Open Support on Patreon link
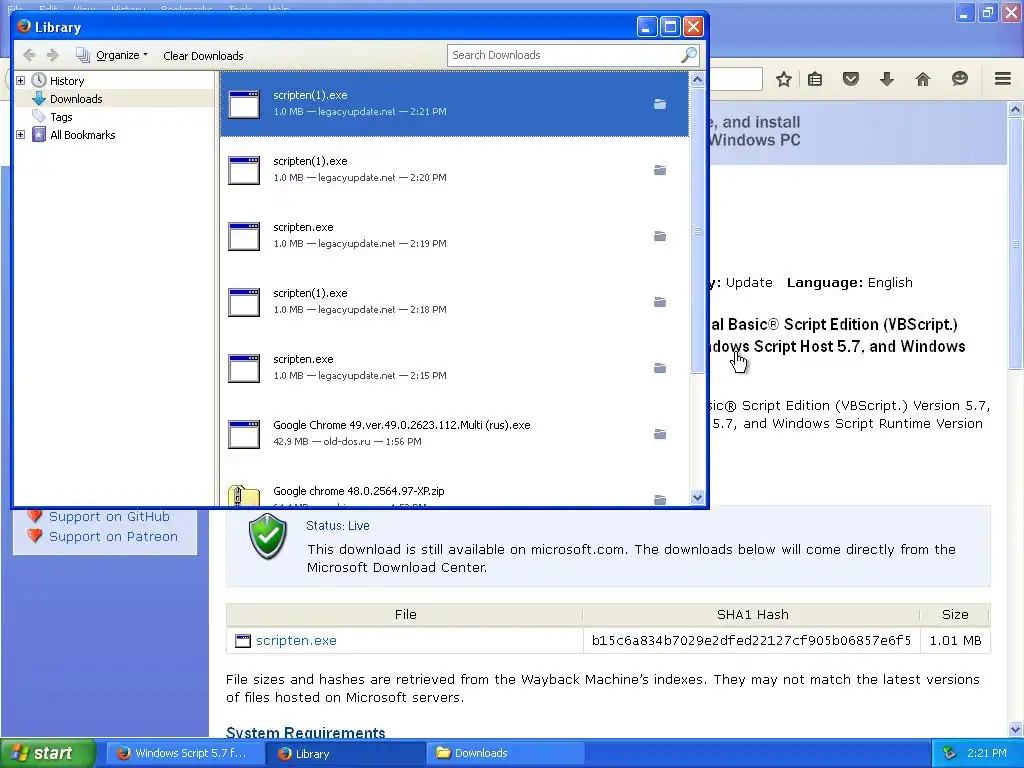 [113, 536]
